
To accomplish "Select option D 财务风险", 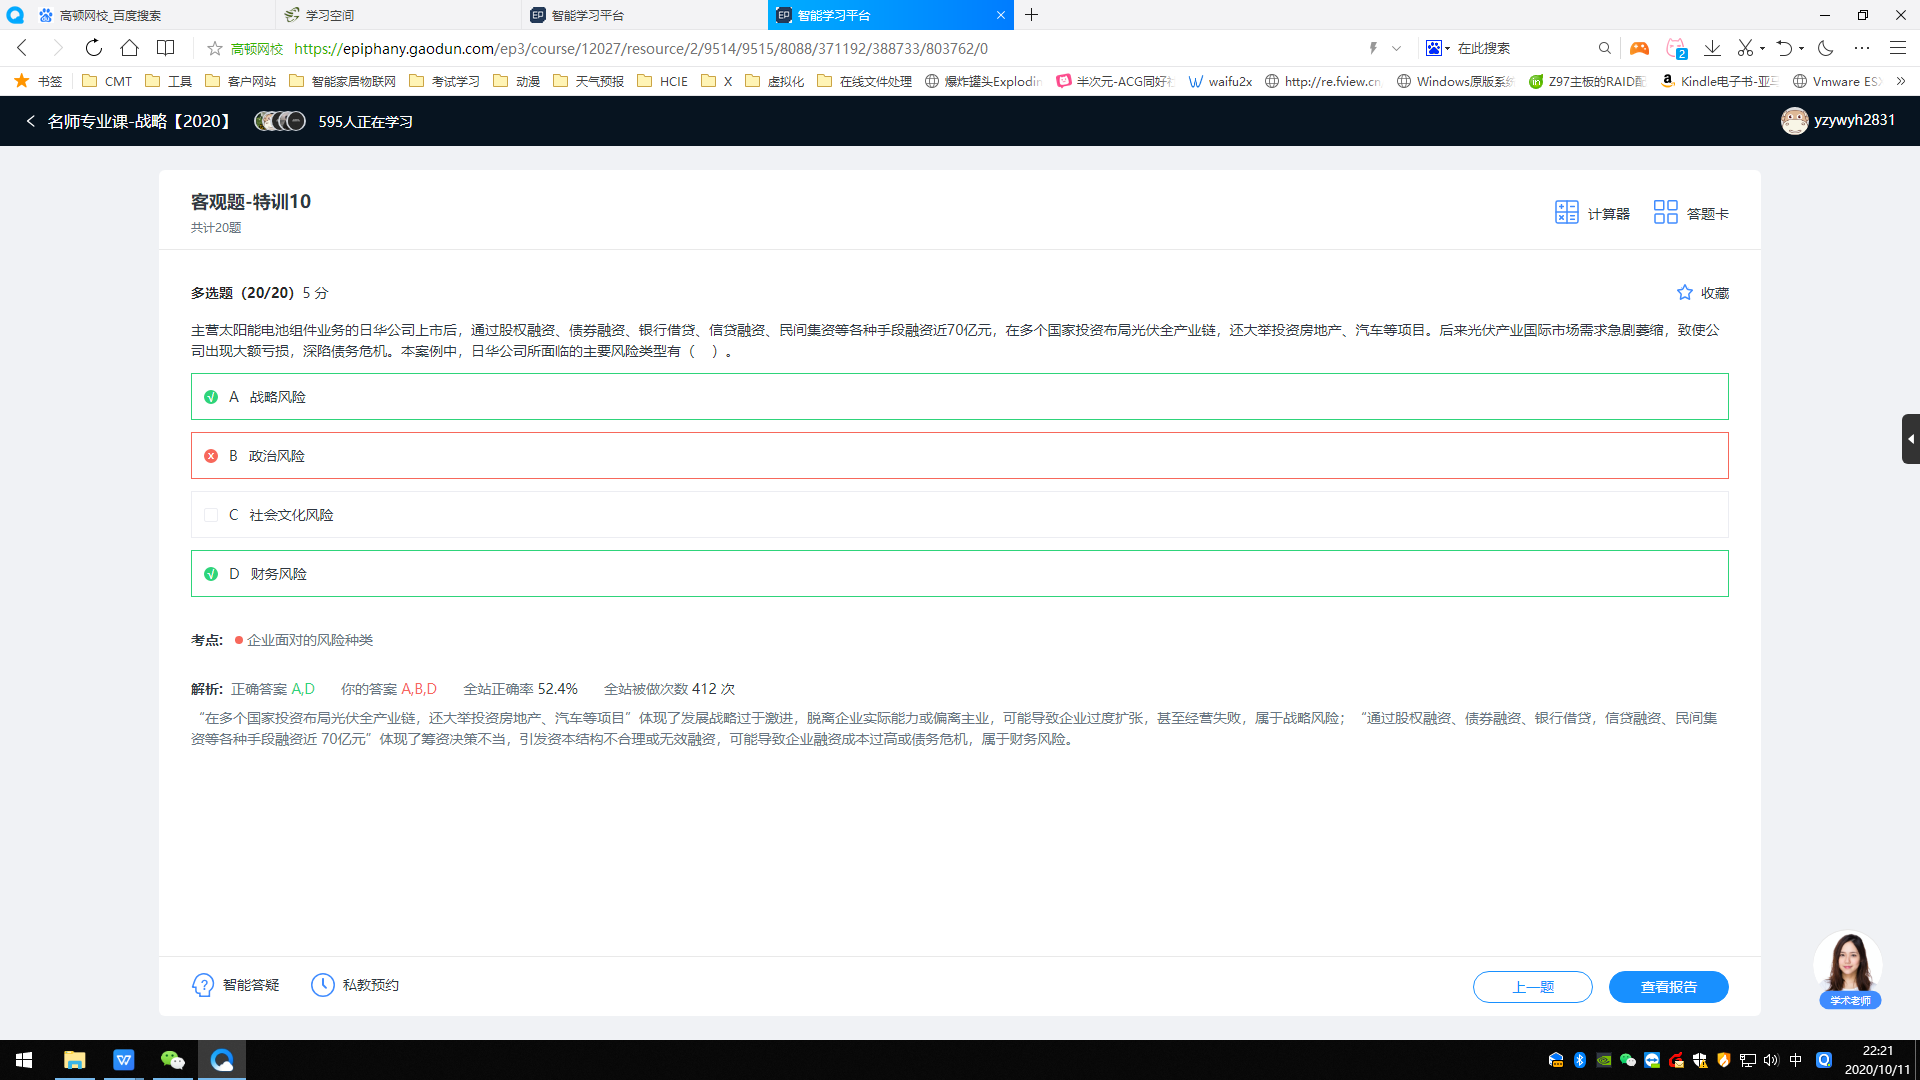I will click(278, 574).
